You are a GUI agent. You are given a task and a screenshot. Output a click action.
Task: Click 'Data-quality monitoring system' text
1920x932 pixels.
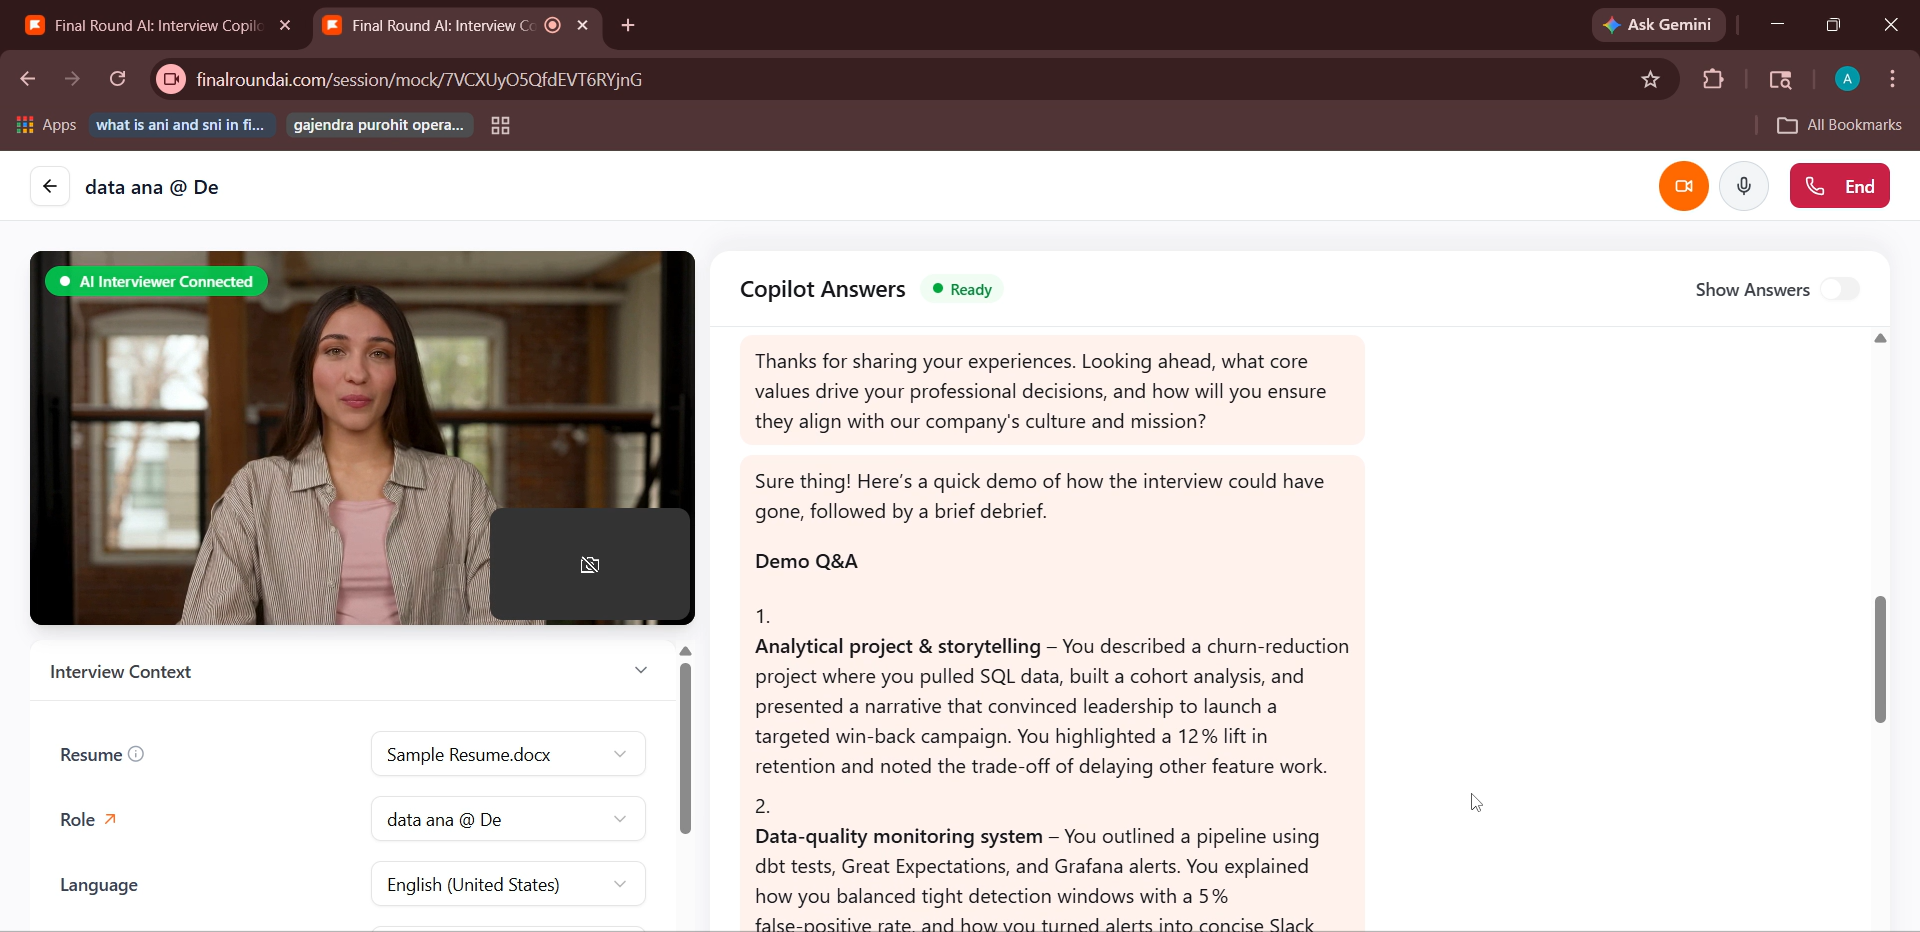[x=898, y=836]
